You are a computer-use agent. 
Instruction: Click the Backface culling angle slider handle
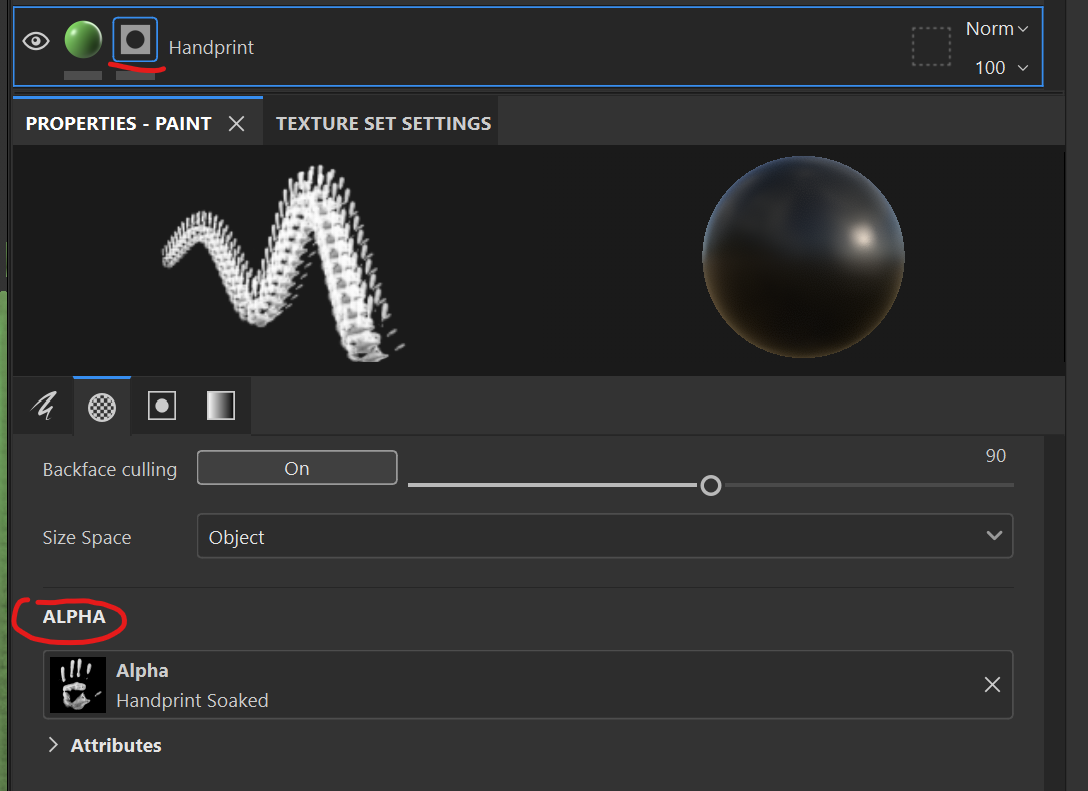[x=711, y=486]
